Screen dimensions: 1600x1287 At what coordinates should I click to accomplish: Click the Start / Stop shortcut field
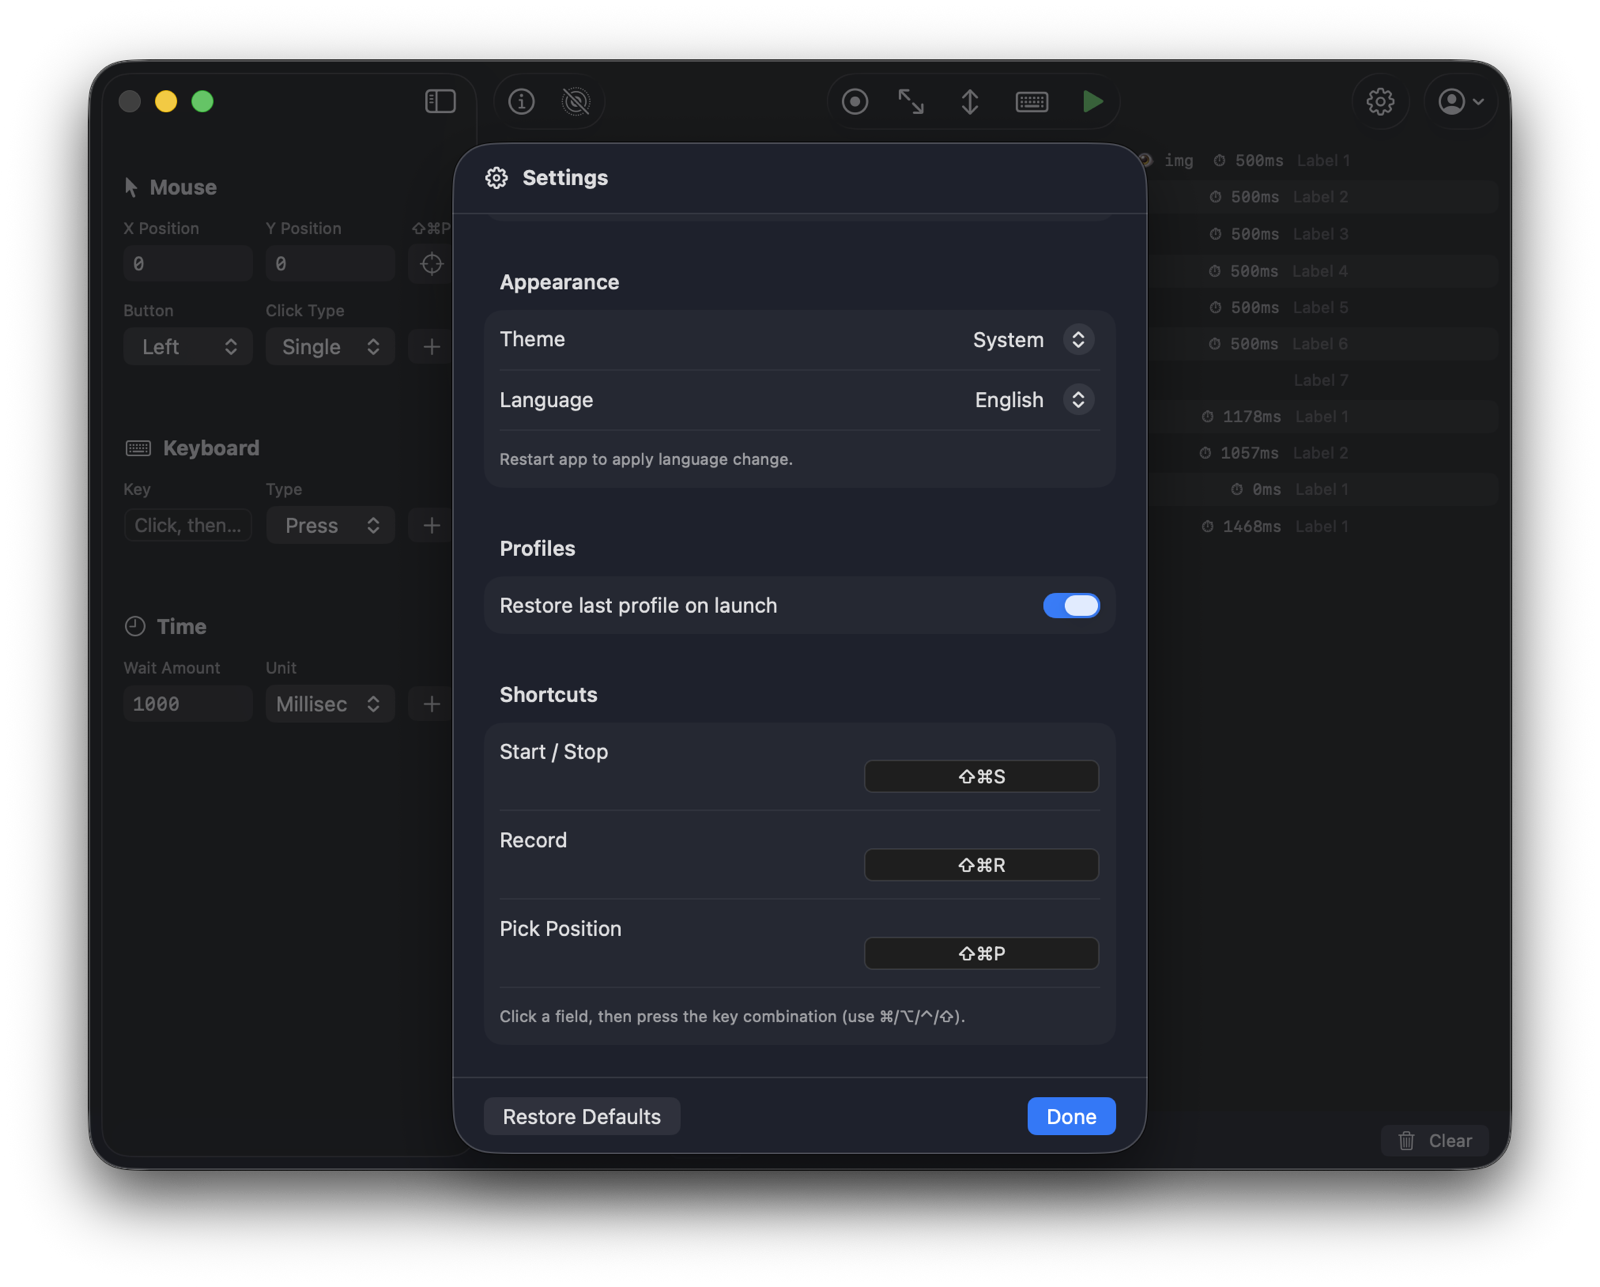pyautogui.click(x=981, y=776)
